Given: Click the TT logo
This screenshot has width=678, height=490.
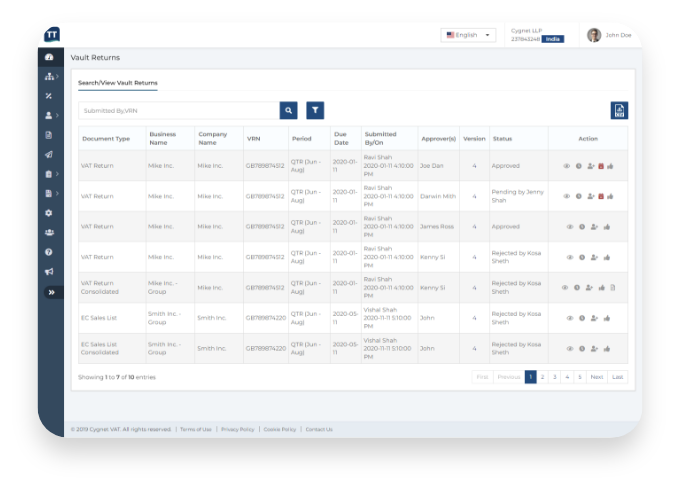Looking at the screenshot, I should click(x=52, y=35).
